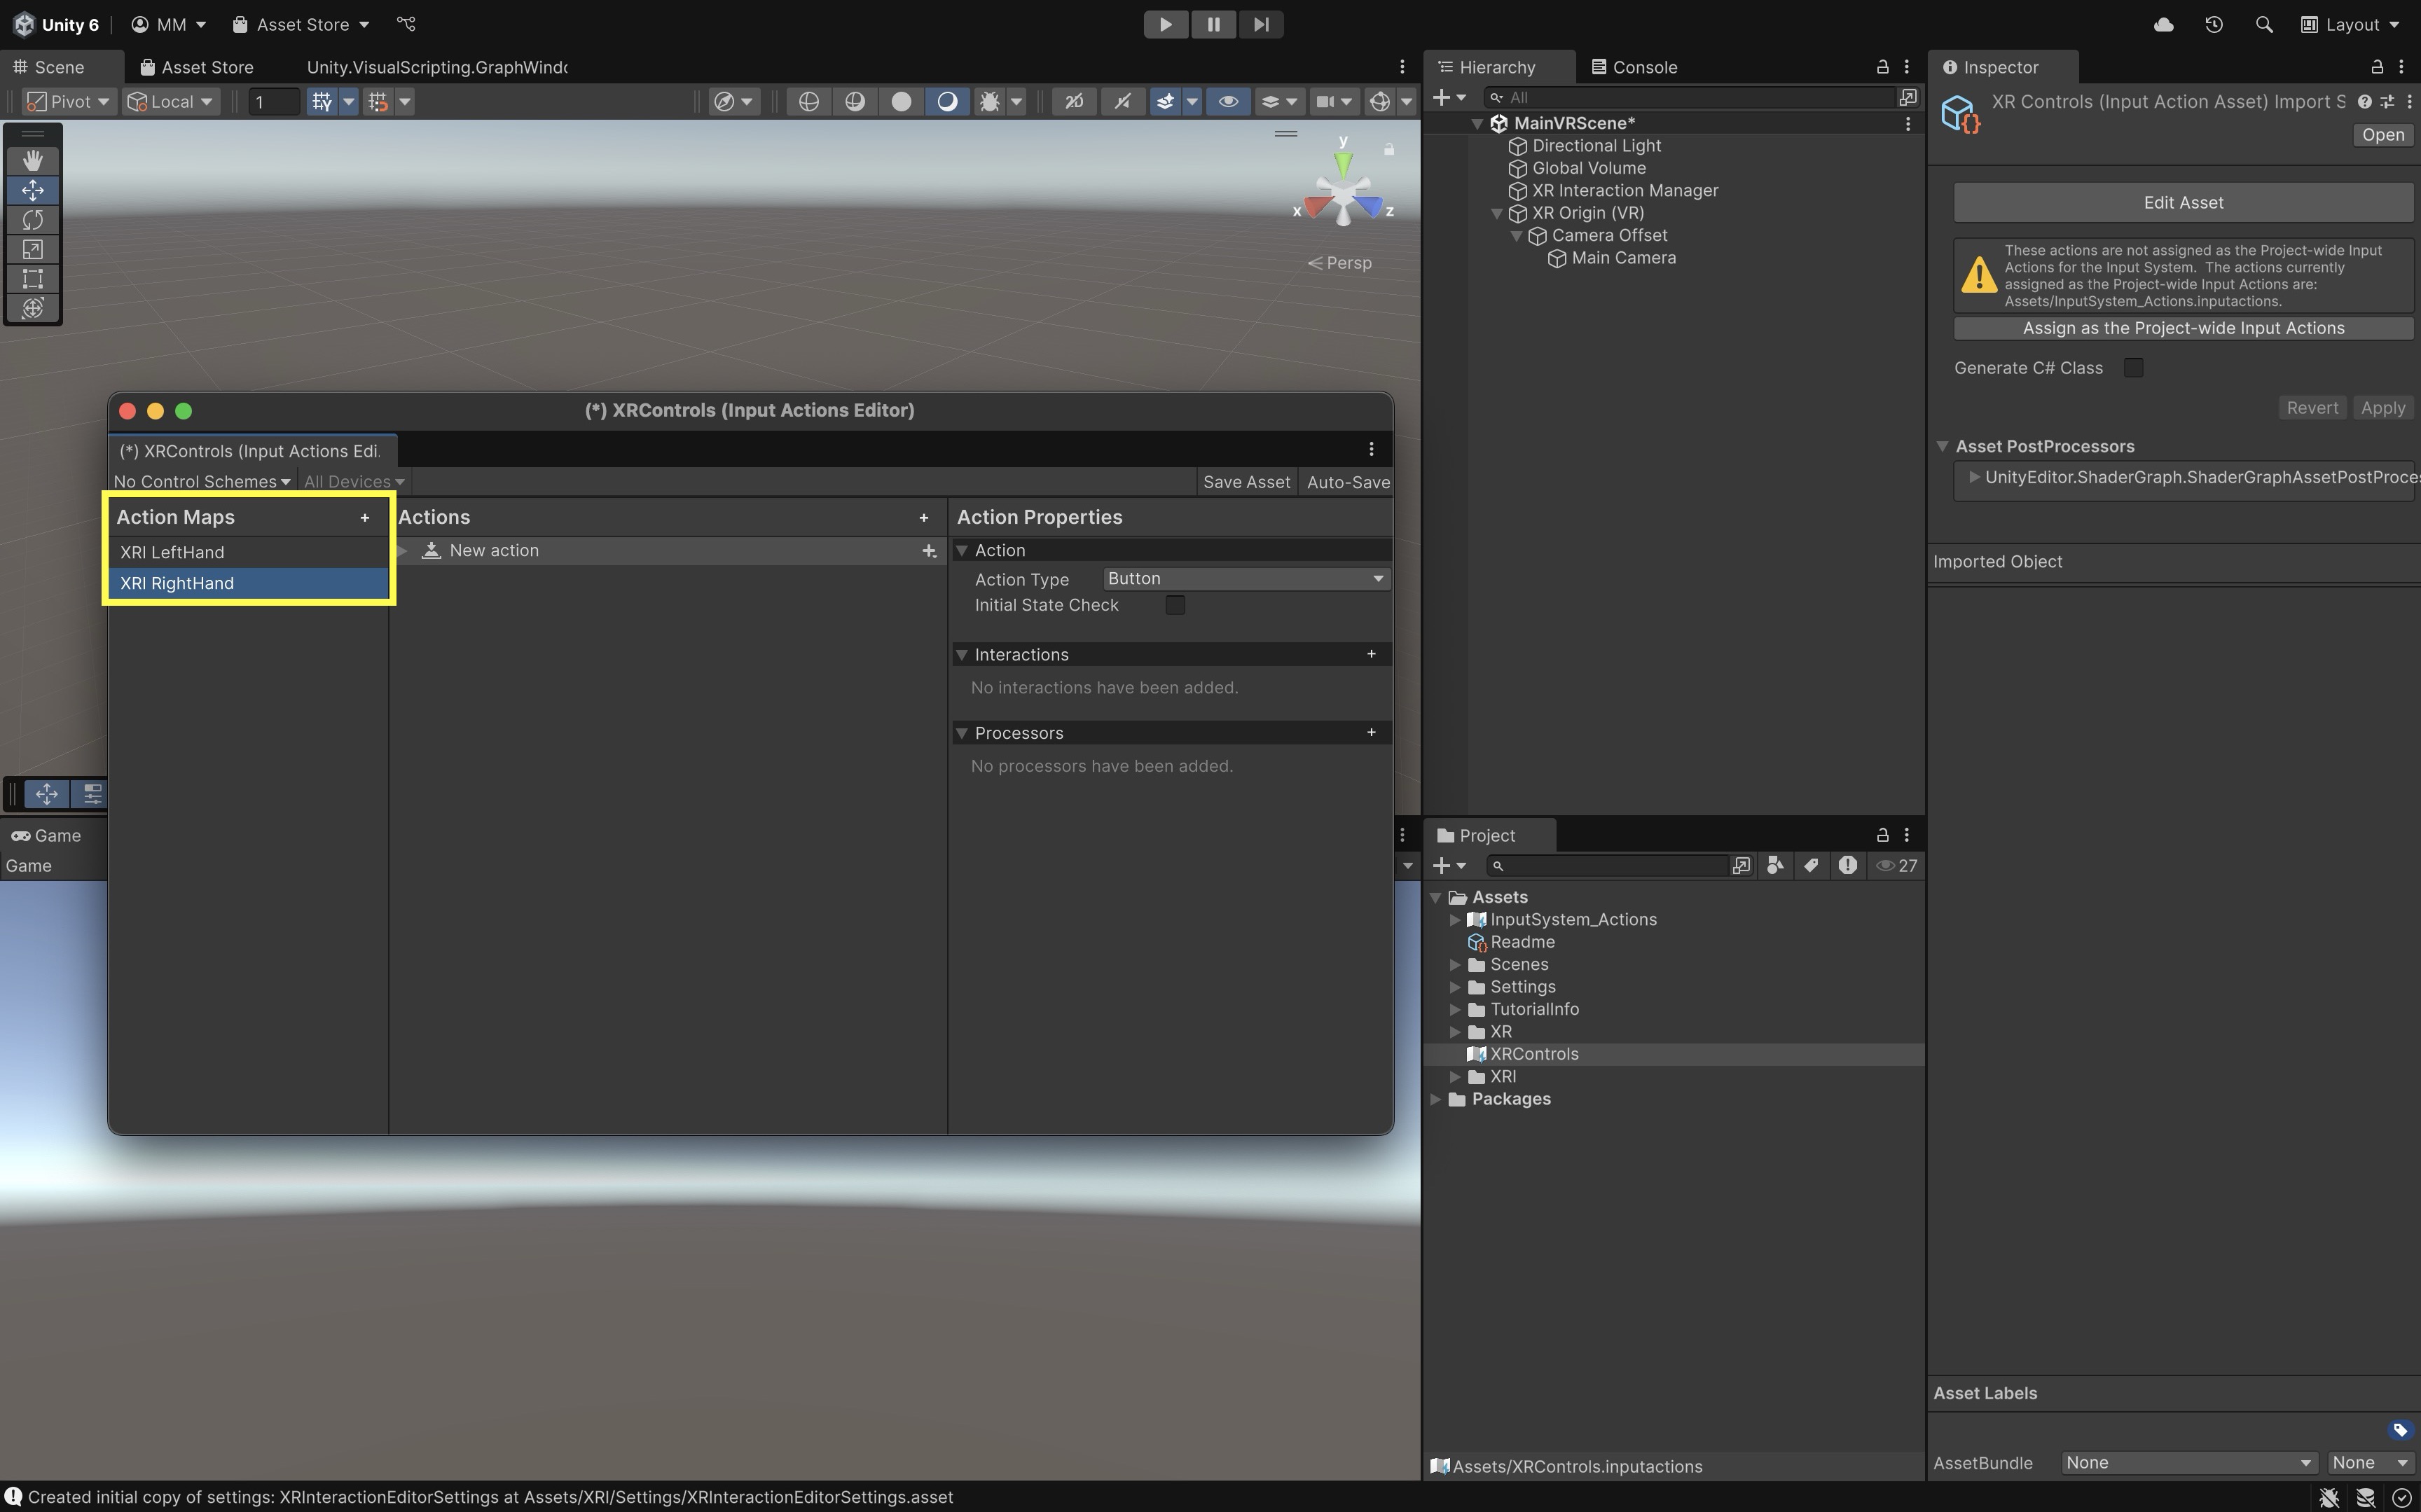The width and height of the screenshot is (2421, 1512).
Task: Add a new action map
Action: 365,517
